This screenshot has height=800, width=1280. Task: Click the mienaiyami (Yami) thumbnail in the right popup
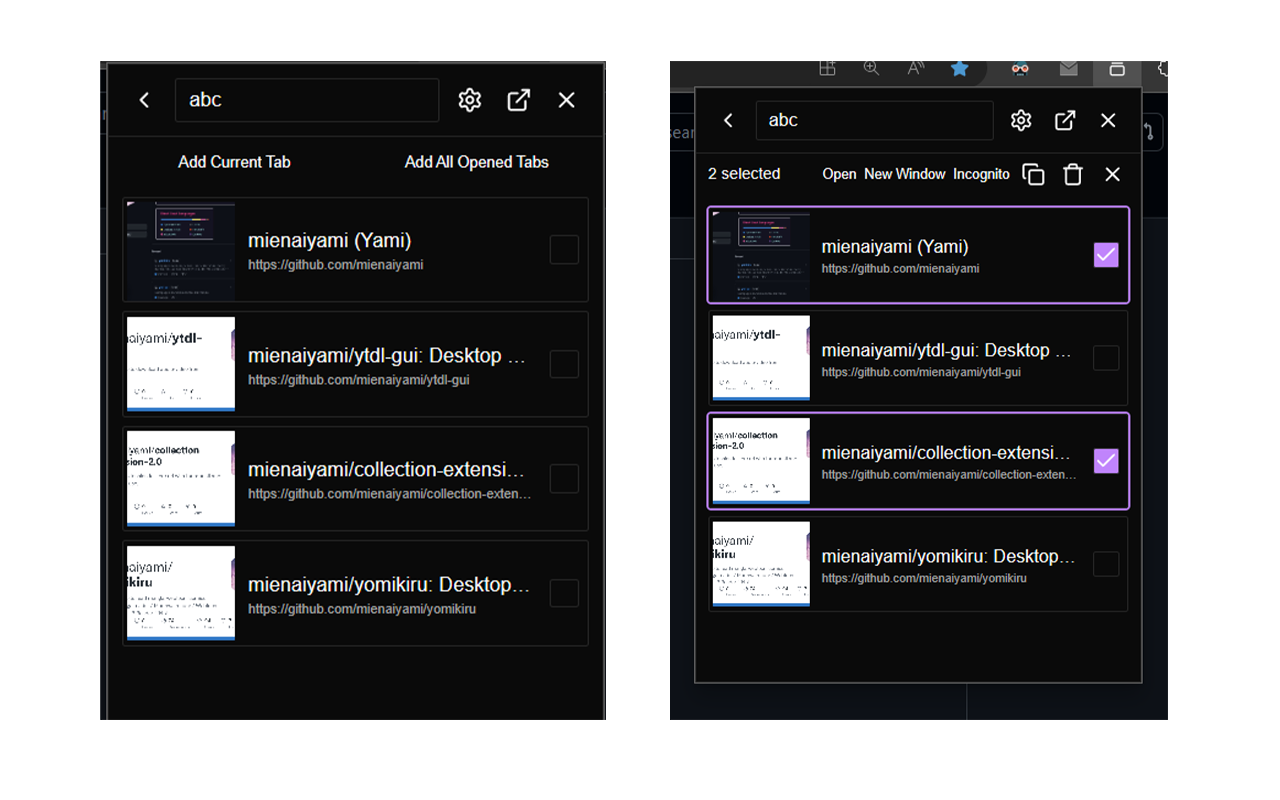pyautogui.click(x=761, y=255)
